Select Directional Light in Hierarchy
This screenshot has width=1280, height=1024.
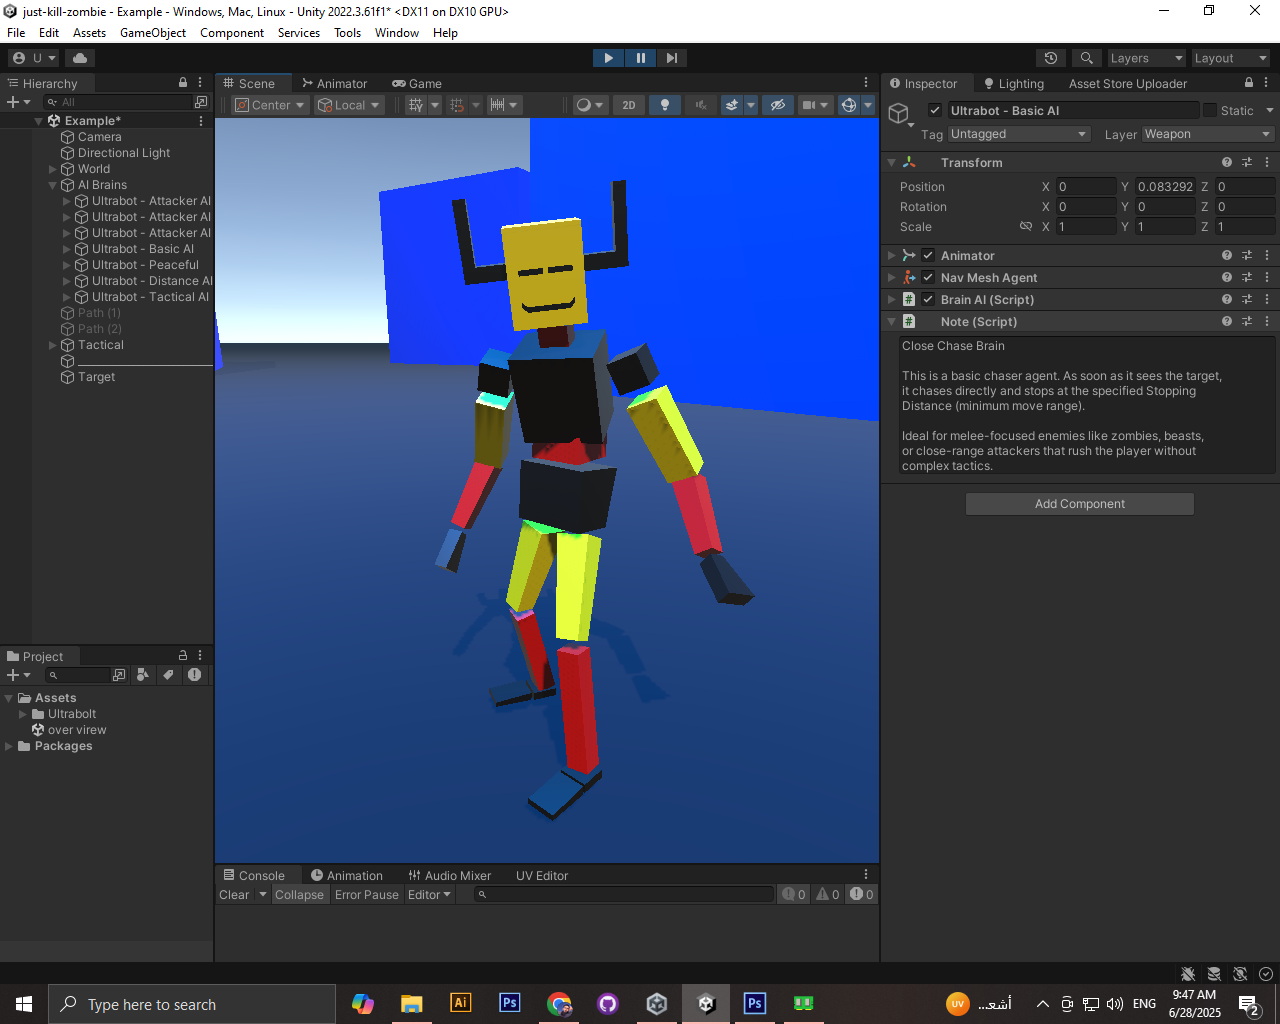tap(124, 153)
